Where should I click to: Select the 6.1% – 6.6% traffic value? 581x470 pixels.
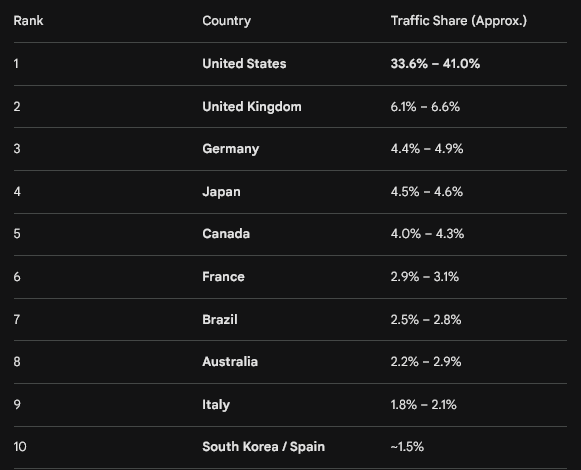[425, 107]
